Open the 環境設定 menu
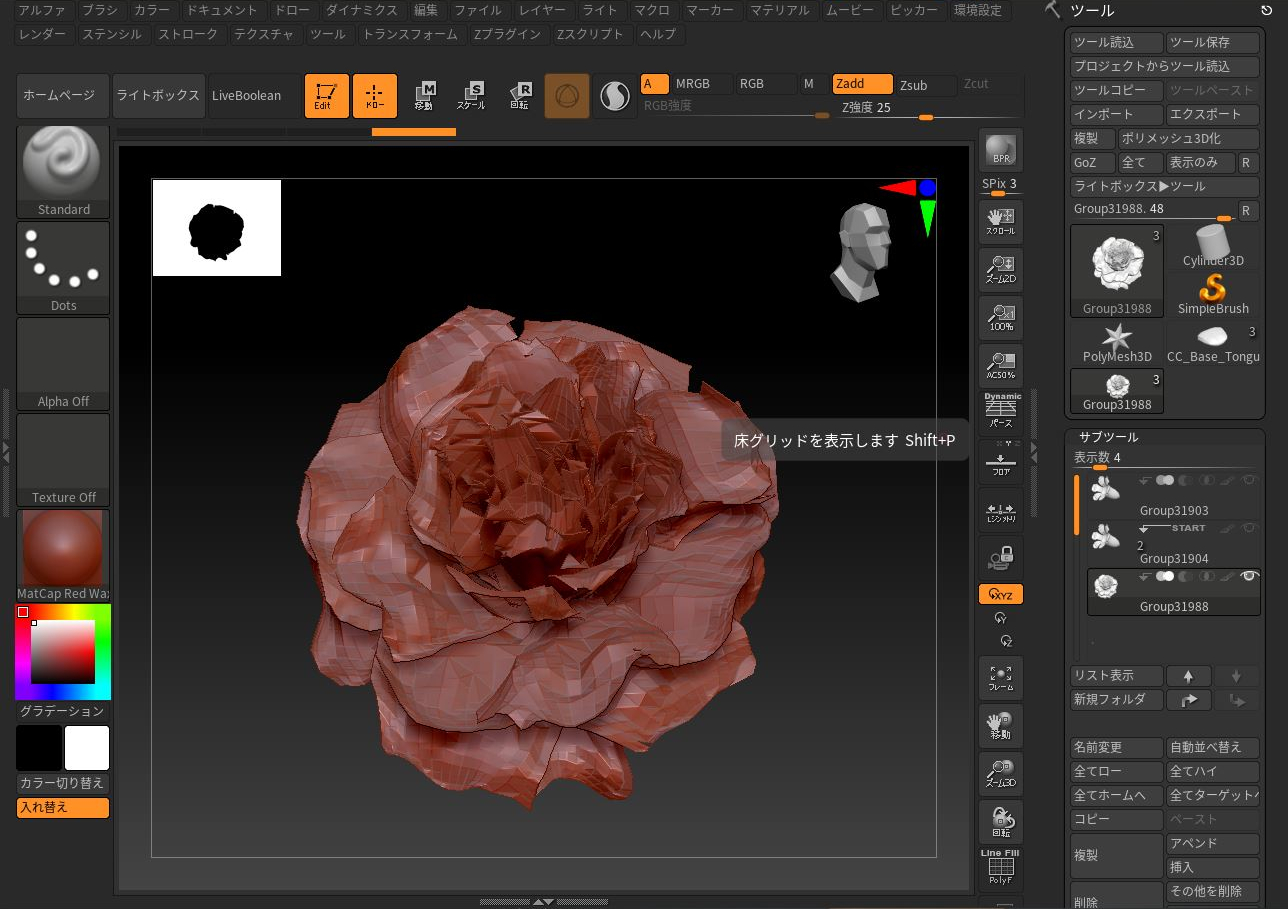 (977, 11)
